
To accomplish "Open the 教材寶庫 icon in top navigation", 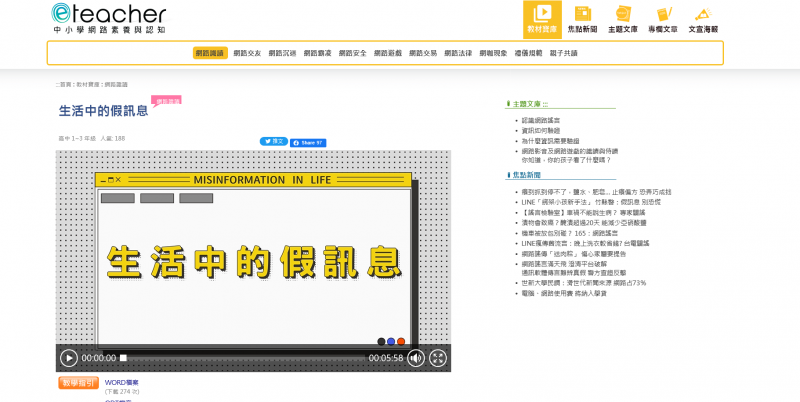I will tap(542, 18).
